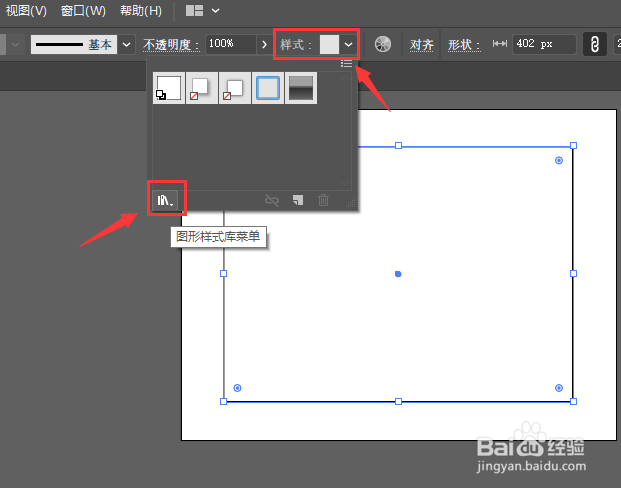The width and height of the screenshot is (621, 488).
Task: Open the 对齐 align options
Action: (421, 45)
